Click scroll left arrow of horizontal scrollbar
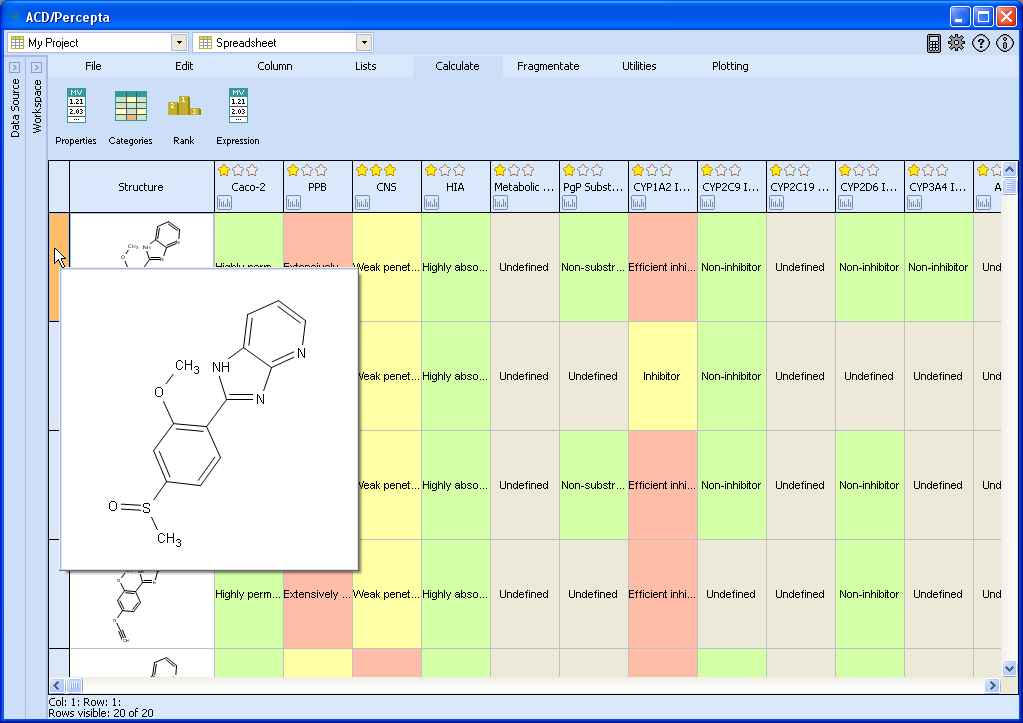The width and height of the screenshot is (1023, 723). 57,685
